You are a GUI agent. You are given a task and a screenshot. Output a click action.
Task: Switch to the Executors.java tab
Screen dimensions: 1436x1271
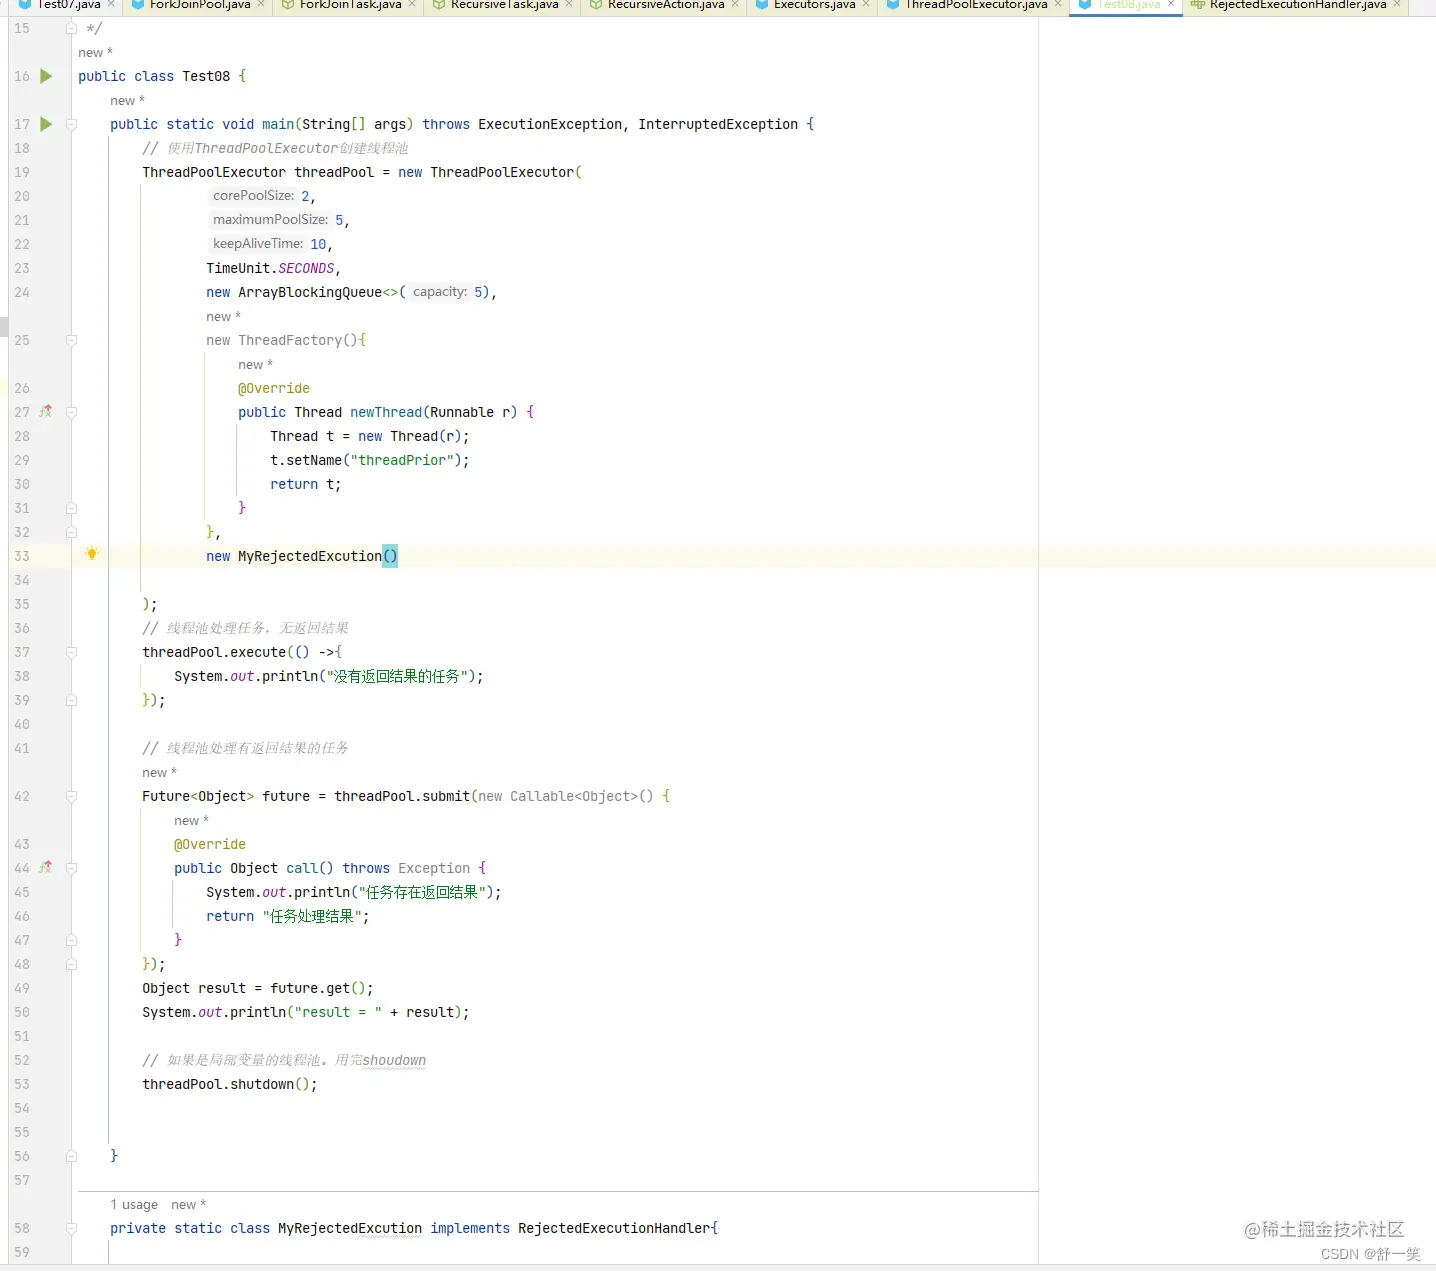(814, 5)
